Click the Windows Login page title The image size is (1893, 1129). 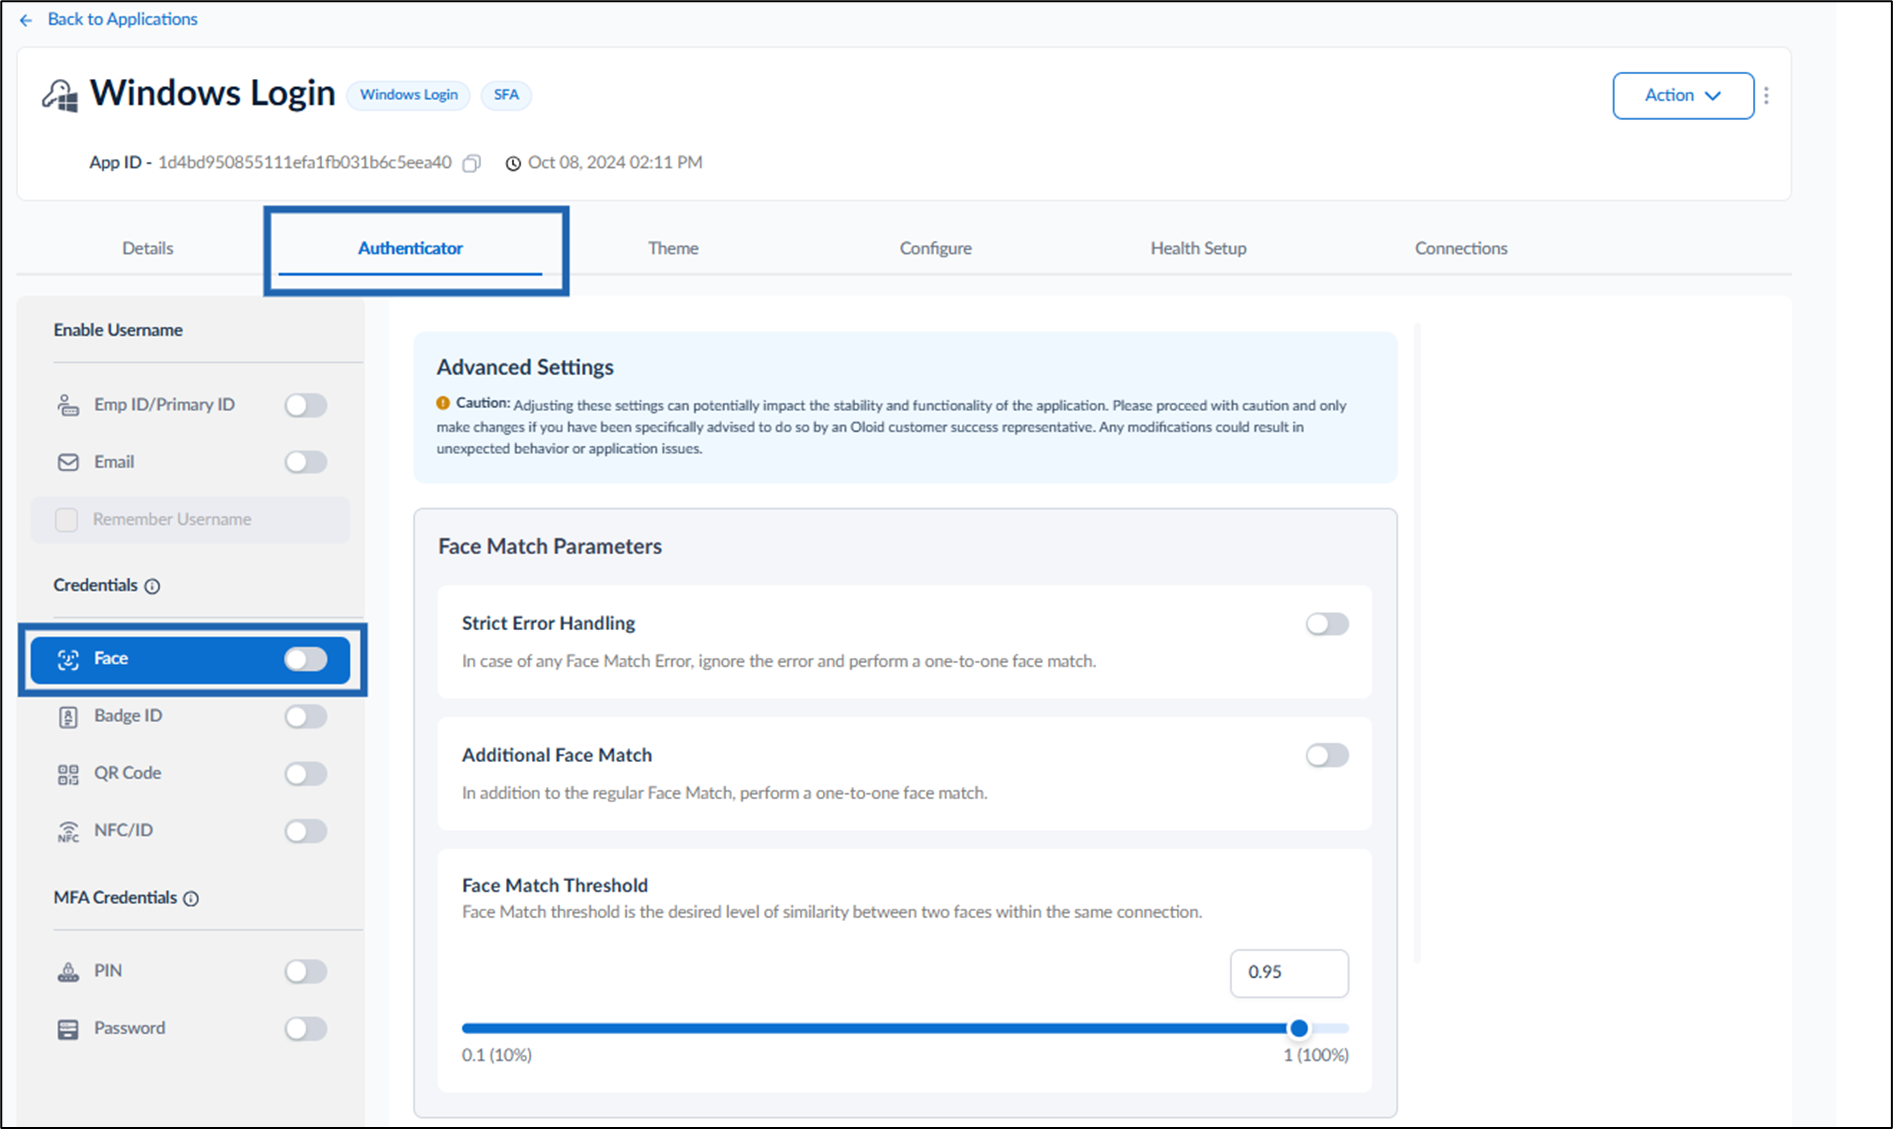(x=213, y=94)
